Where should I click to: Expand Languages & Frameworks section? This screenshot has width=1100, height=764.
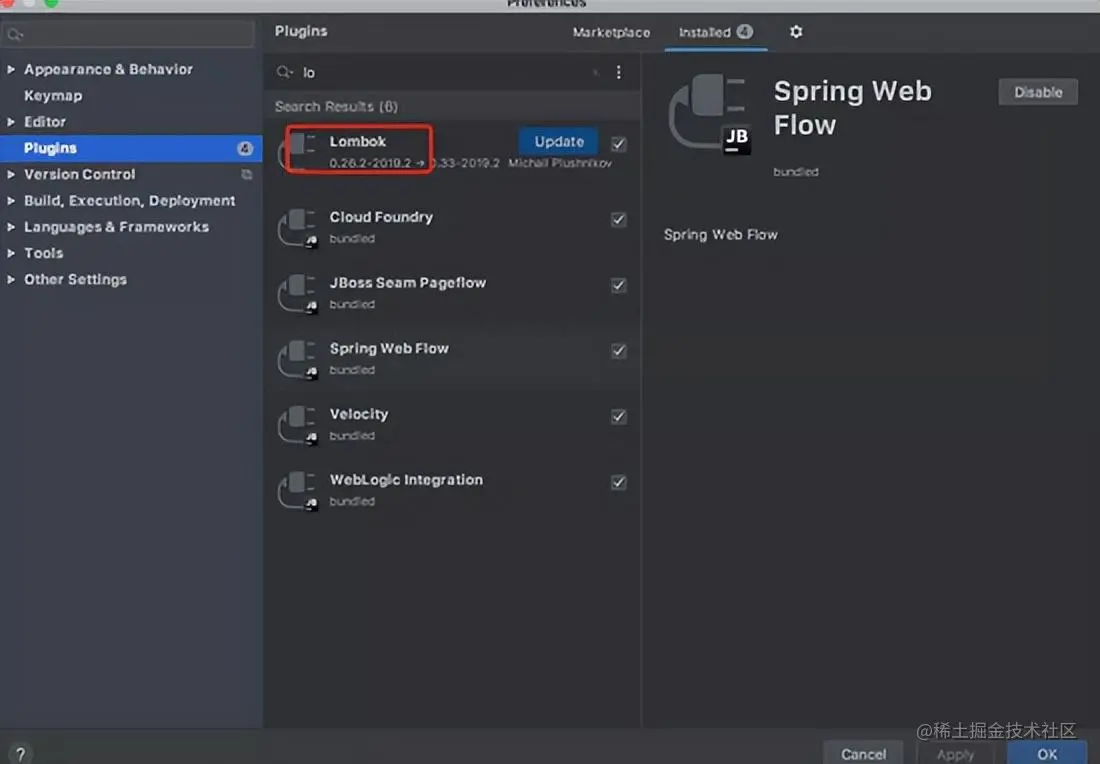pyautogui.click(x=11, y=227)
